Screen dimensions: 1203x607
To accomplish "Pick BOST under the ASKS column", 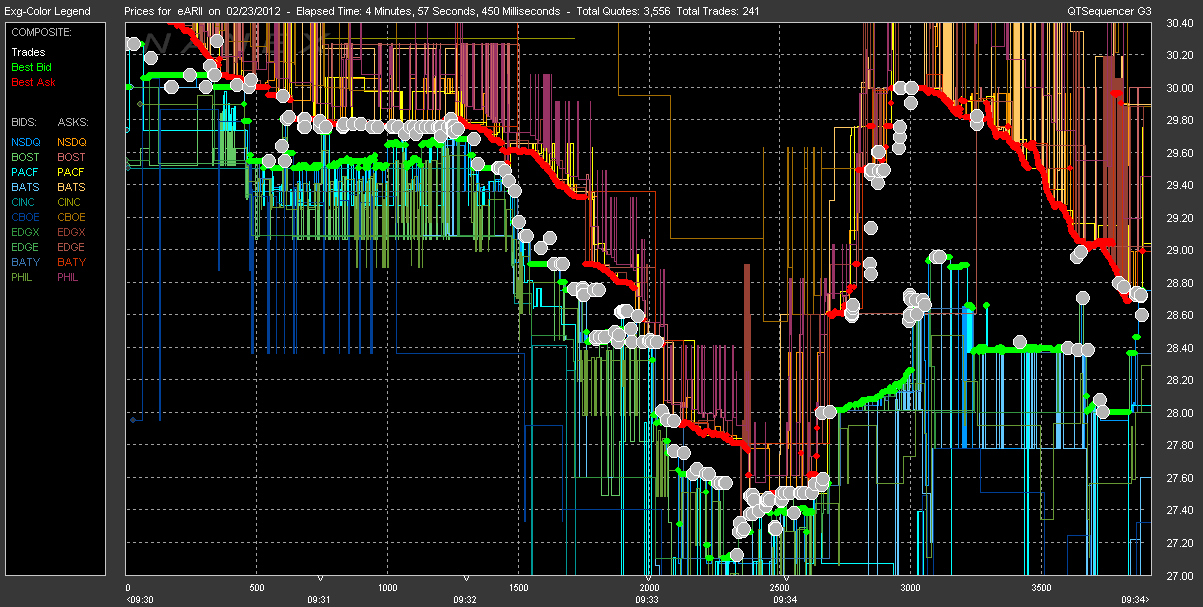I will (x=72, y=157).
